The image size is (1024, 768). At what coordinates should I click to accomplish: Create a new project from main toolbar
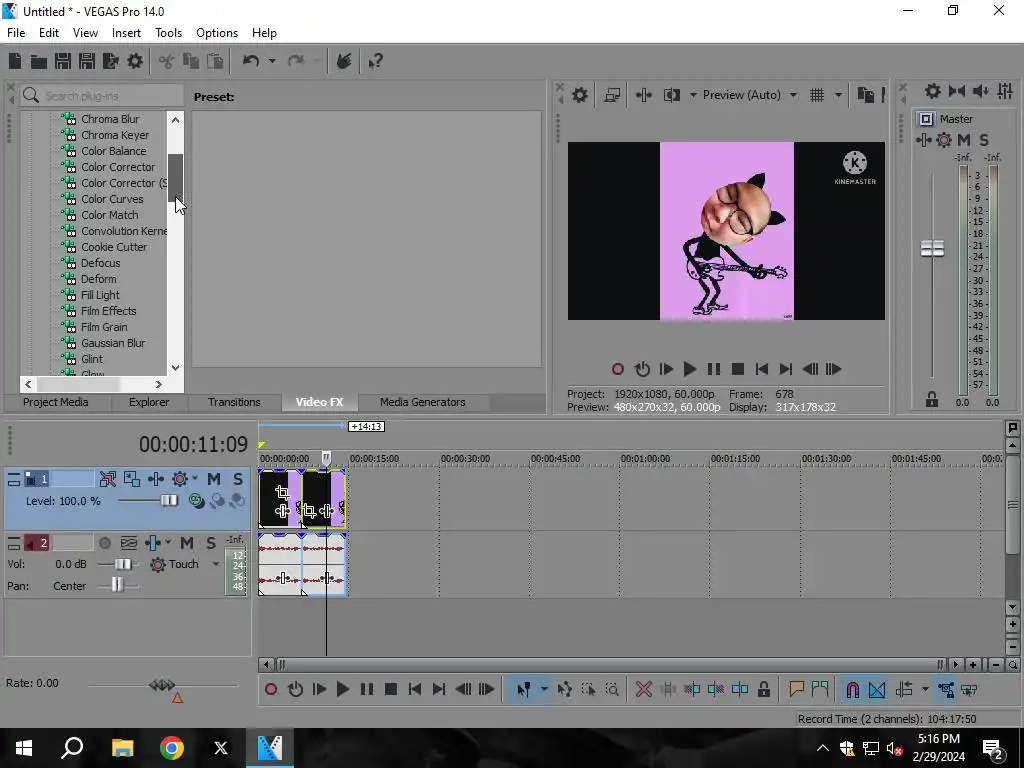(15, 61)
